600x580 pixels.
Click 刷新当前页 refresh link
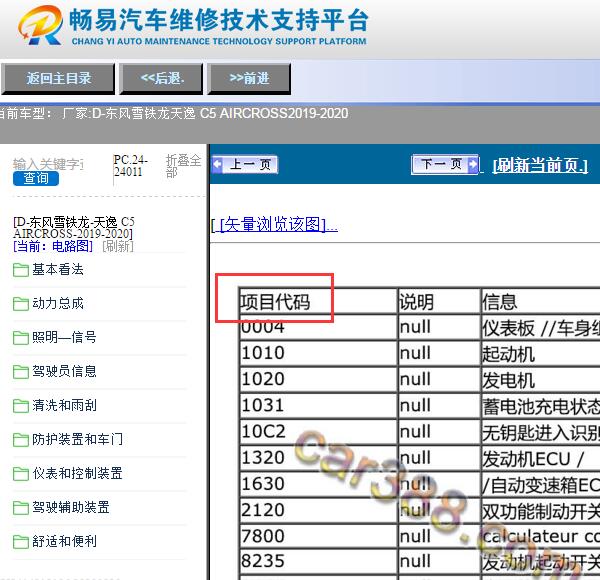(540, 166)
